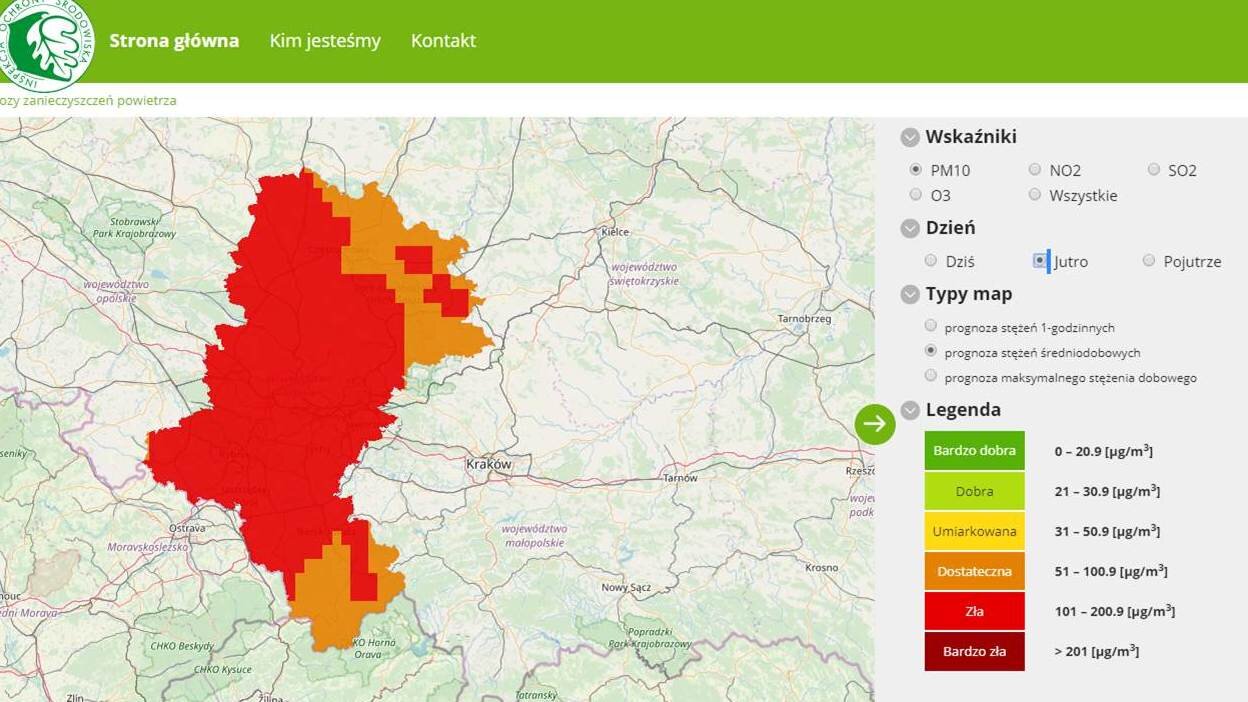The height and width of the screenshot is (702, 1248).
Task: Switch forecast day to Dziś
Action: point(932,261)
